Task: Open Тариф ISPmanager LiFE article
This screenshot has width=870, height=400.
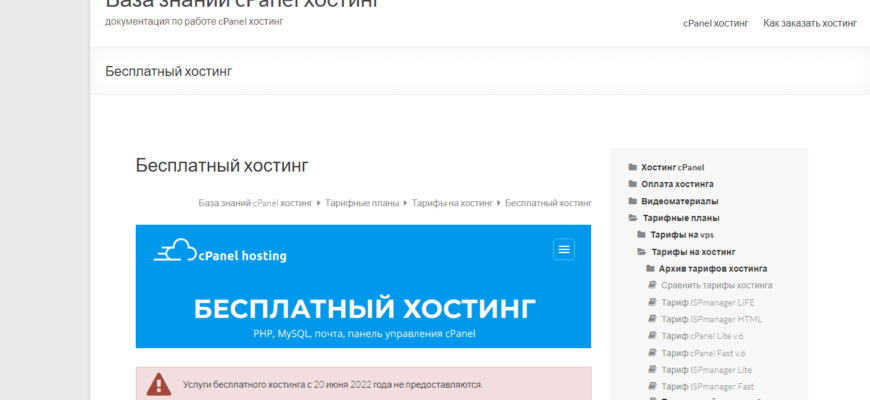Action: click(708, 302)
